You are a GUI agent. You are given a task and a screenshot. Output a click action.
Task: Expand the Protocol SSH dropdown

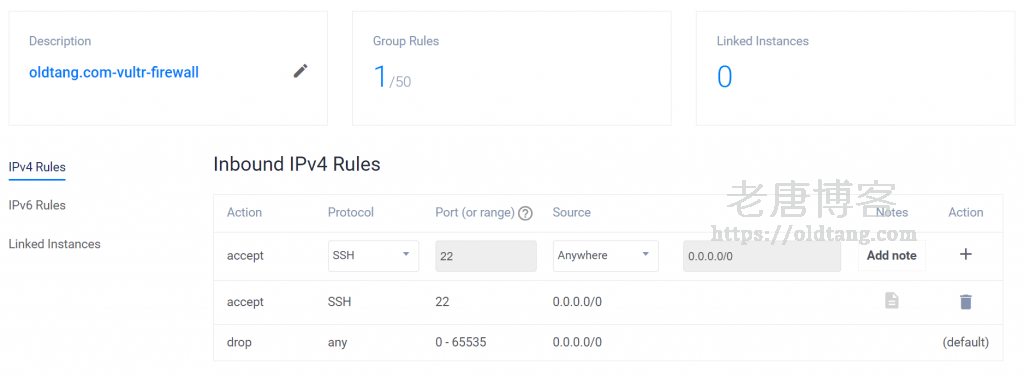tap(374, 255)
